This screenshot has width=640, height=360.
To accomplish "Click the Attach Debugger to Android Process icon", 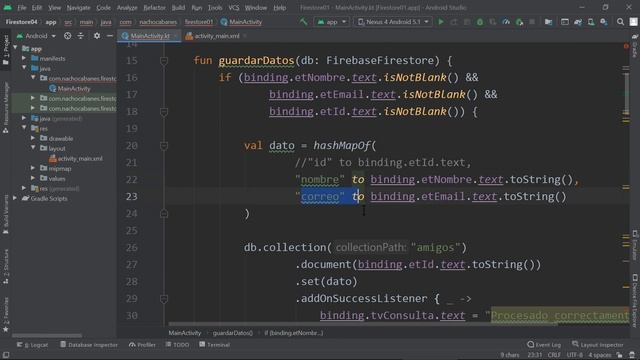I will (519, 22).
